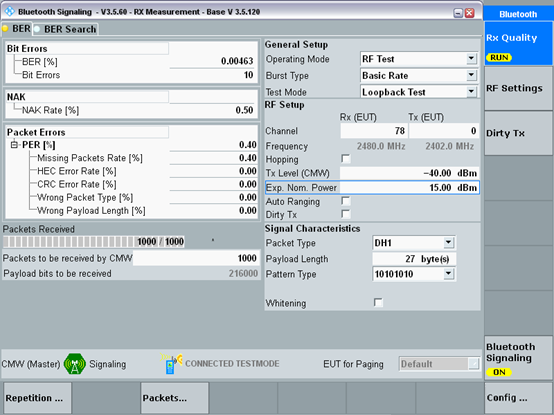Enable the Whitening checkbox
Screen dimensions: 554x415
click(378, 303)
